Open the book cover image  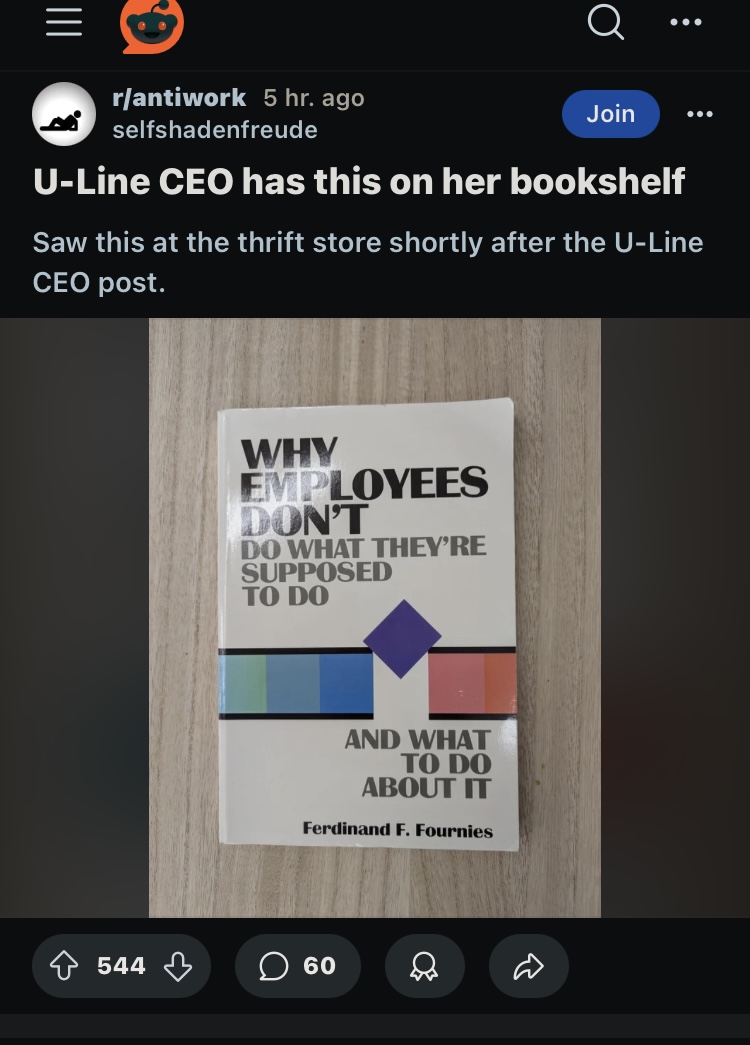coord(375,618)
